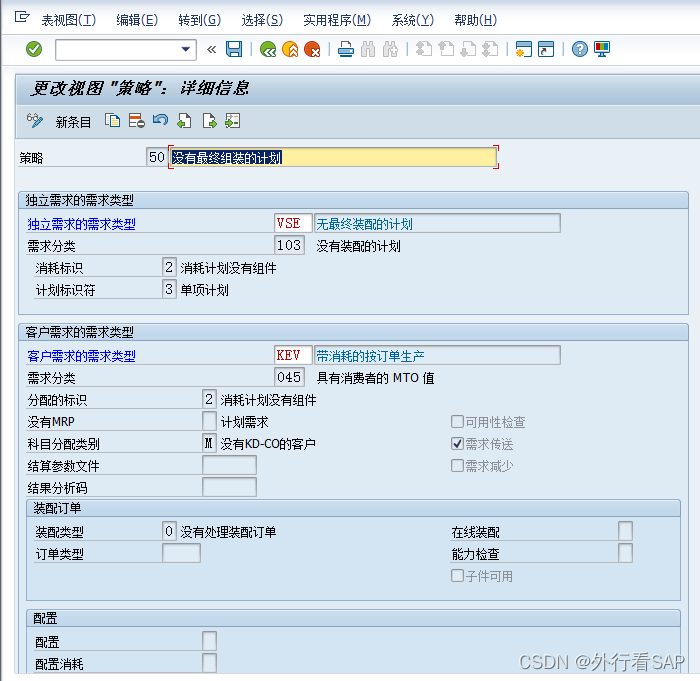Viewport: 700px width, 681px height.
Task: Click the Find Next binoculars icon
Action: [390, 49]
